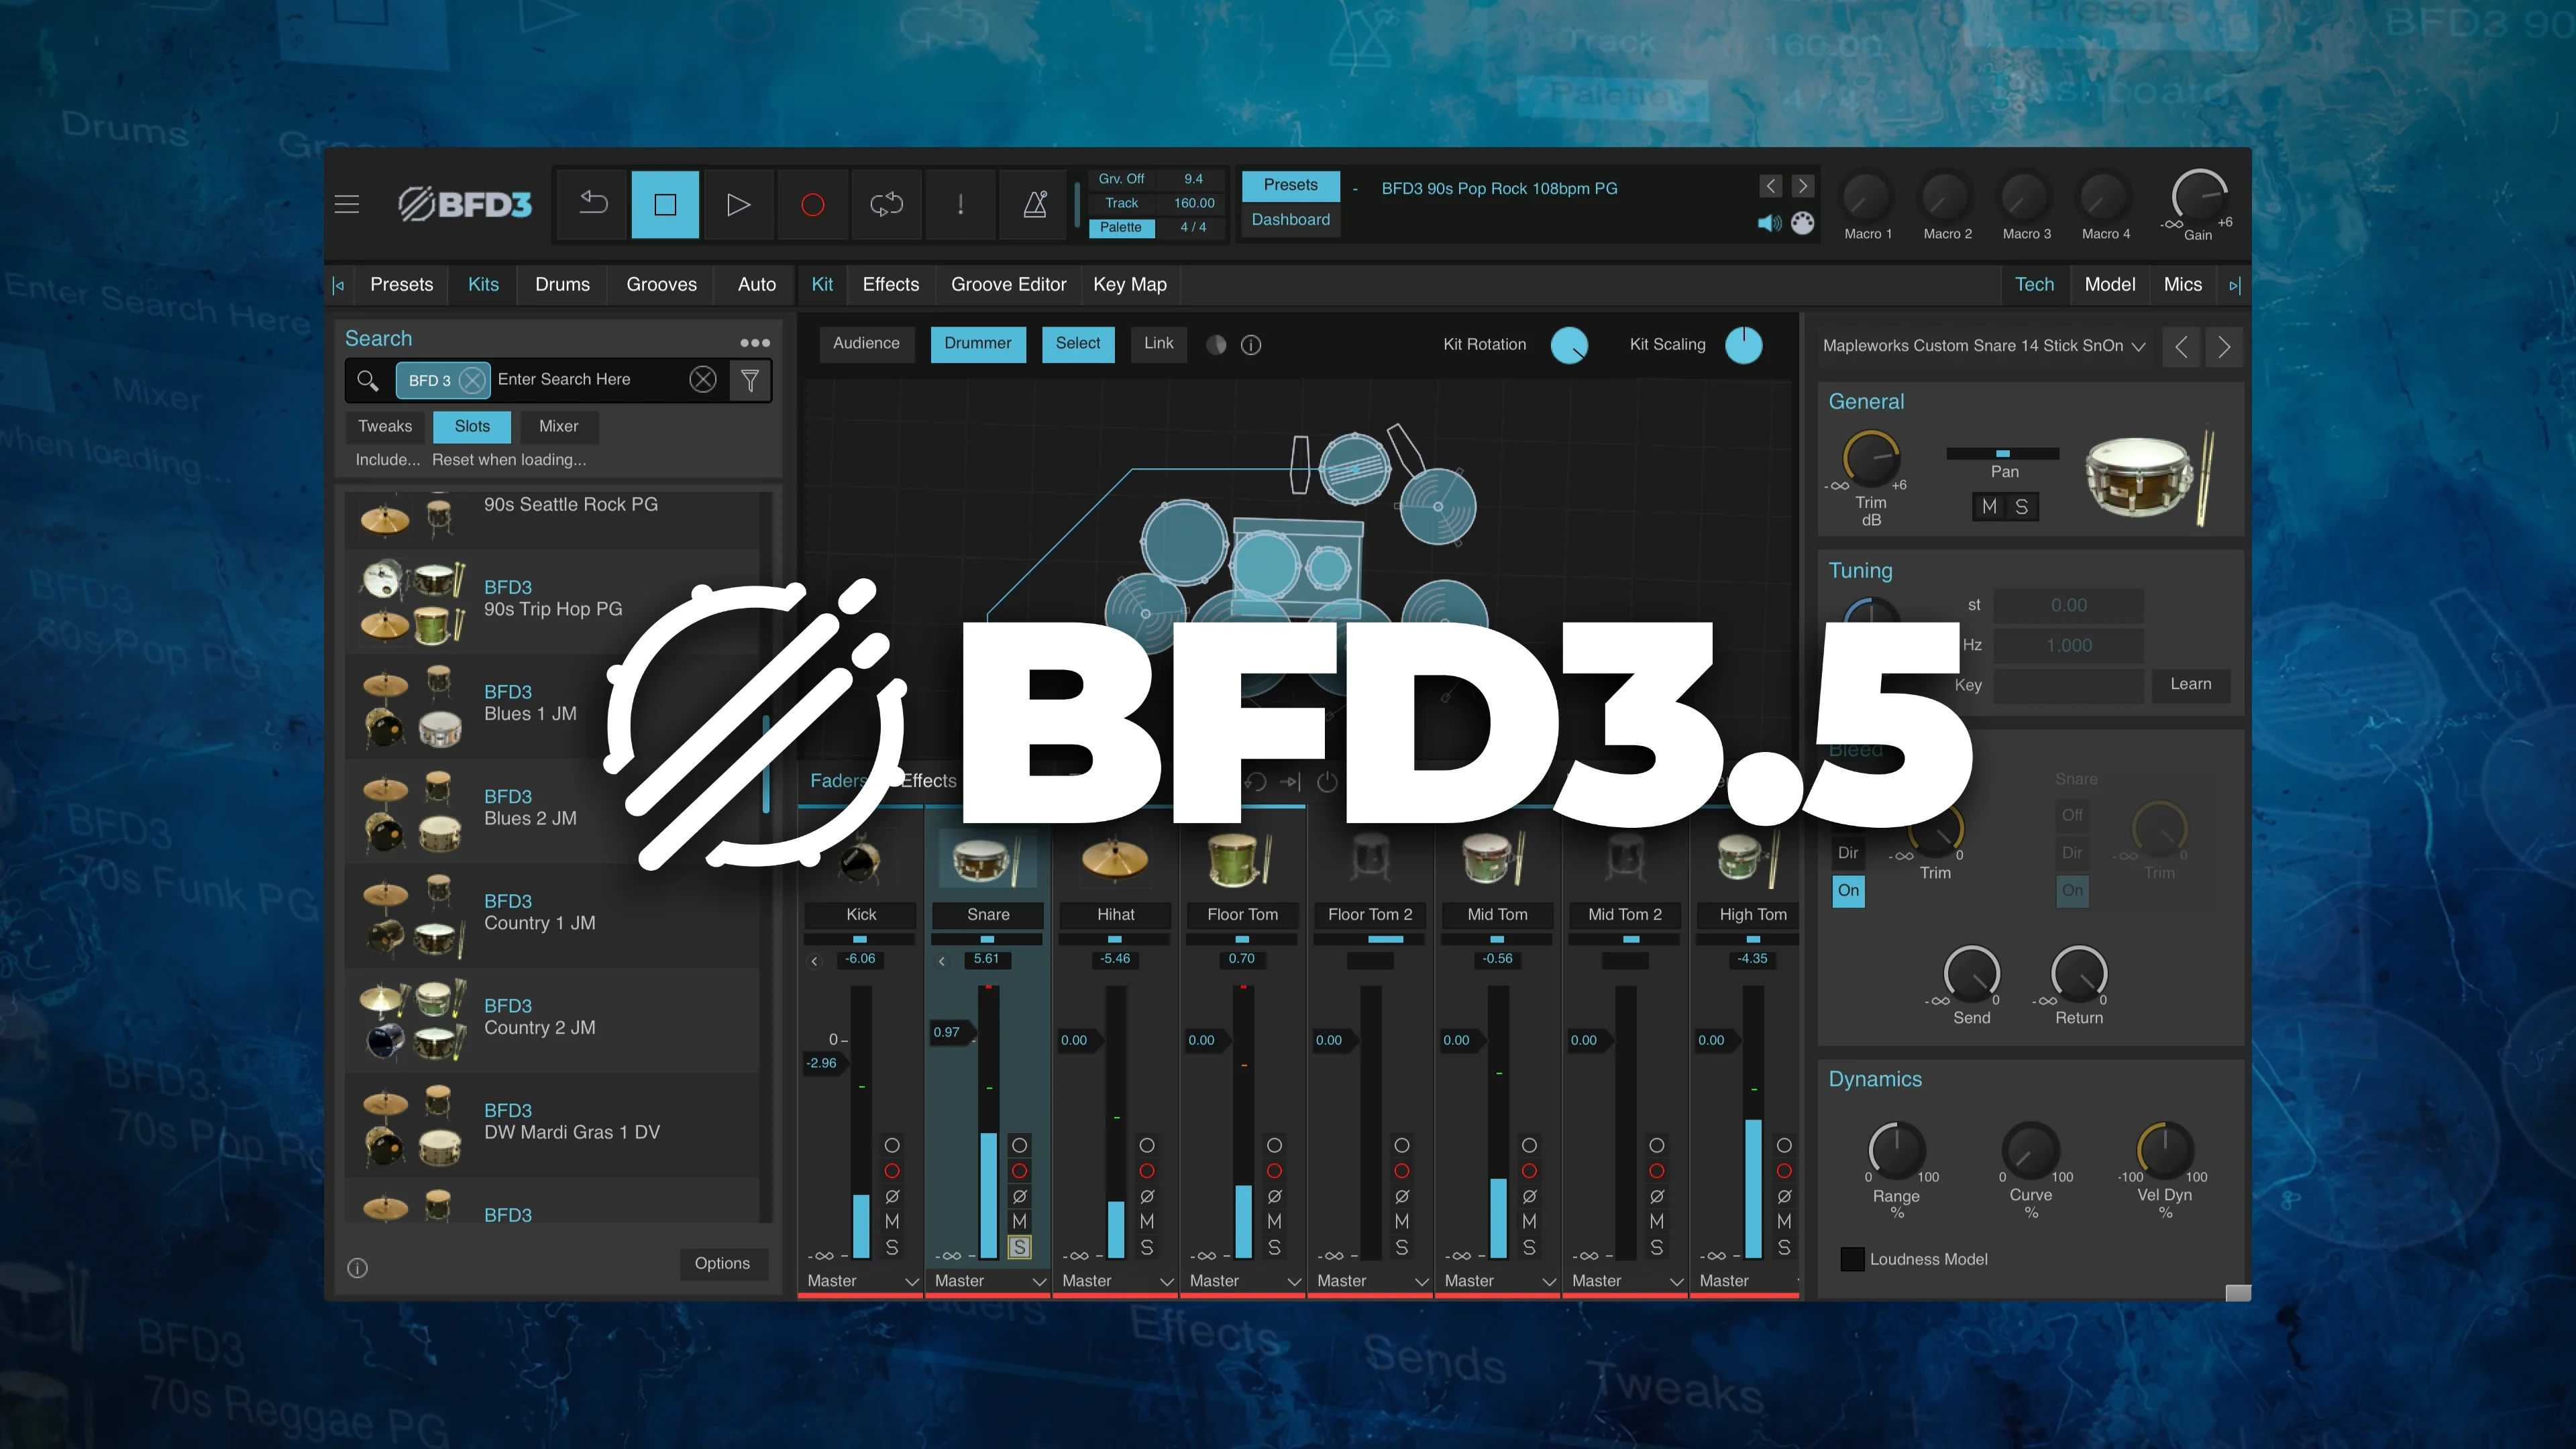Solo the drum with General panel S
2576x1449 pixels.
tap(2021, 507)
